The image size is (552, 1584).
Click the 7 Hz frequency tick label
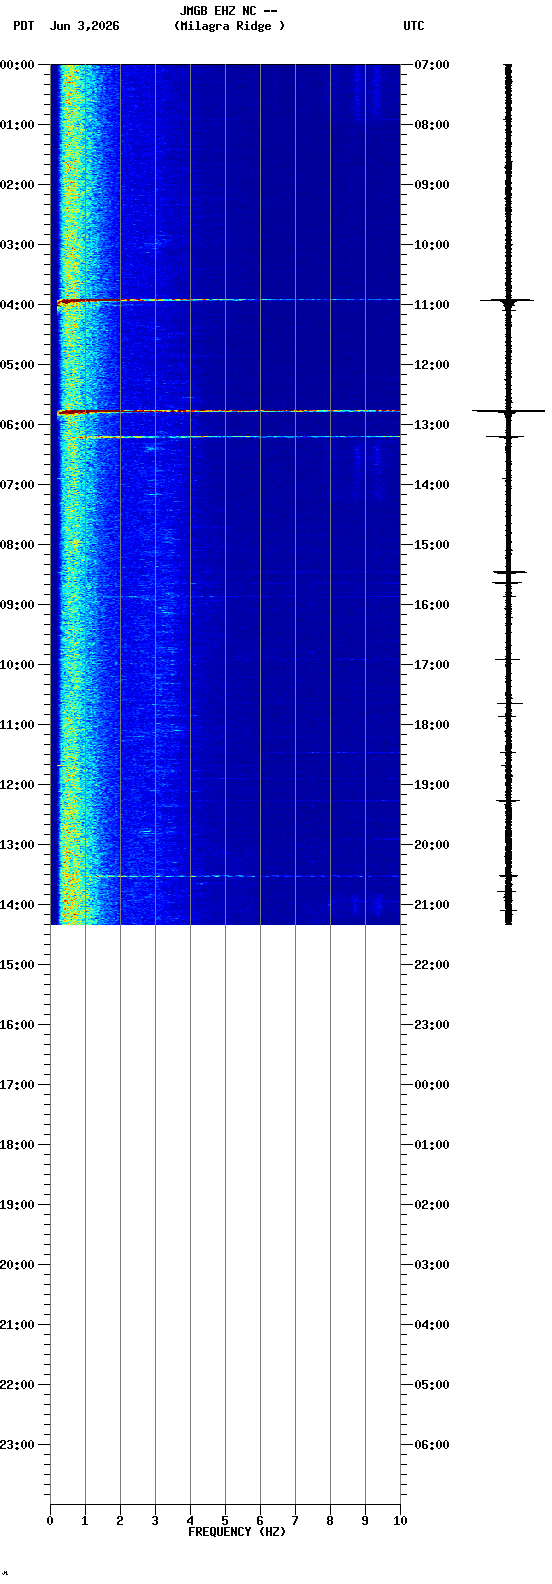pos(295,1521)
